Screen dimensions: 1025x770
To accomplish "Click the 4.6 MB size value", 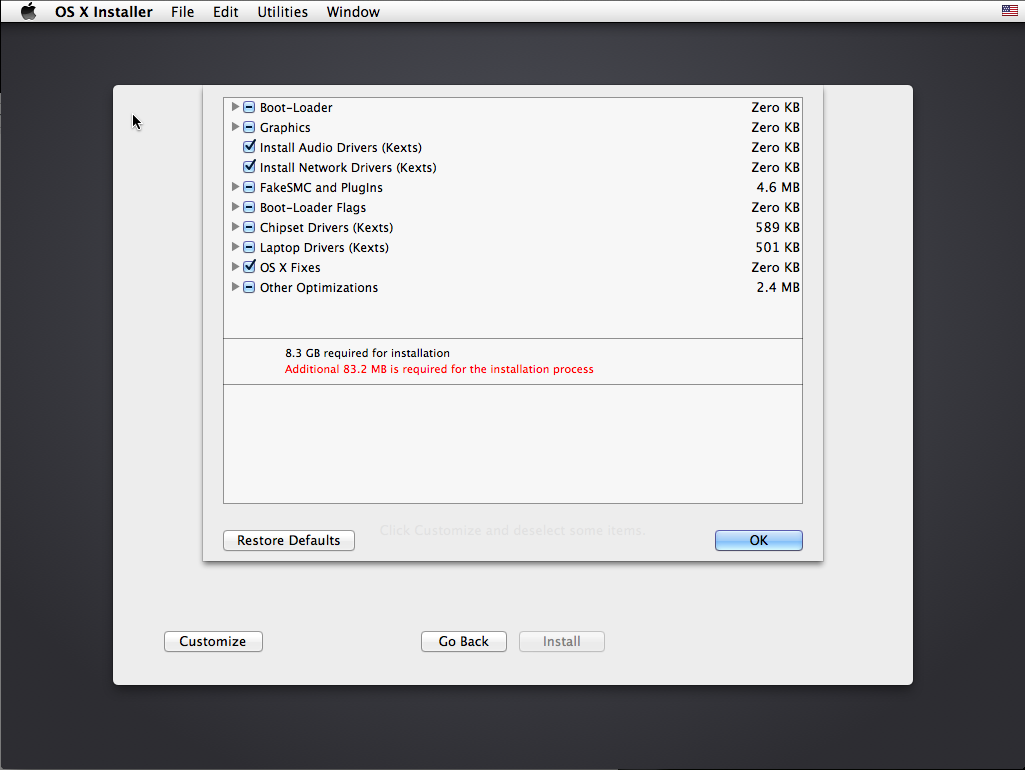I will [x=778, y=188].
